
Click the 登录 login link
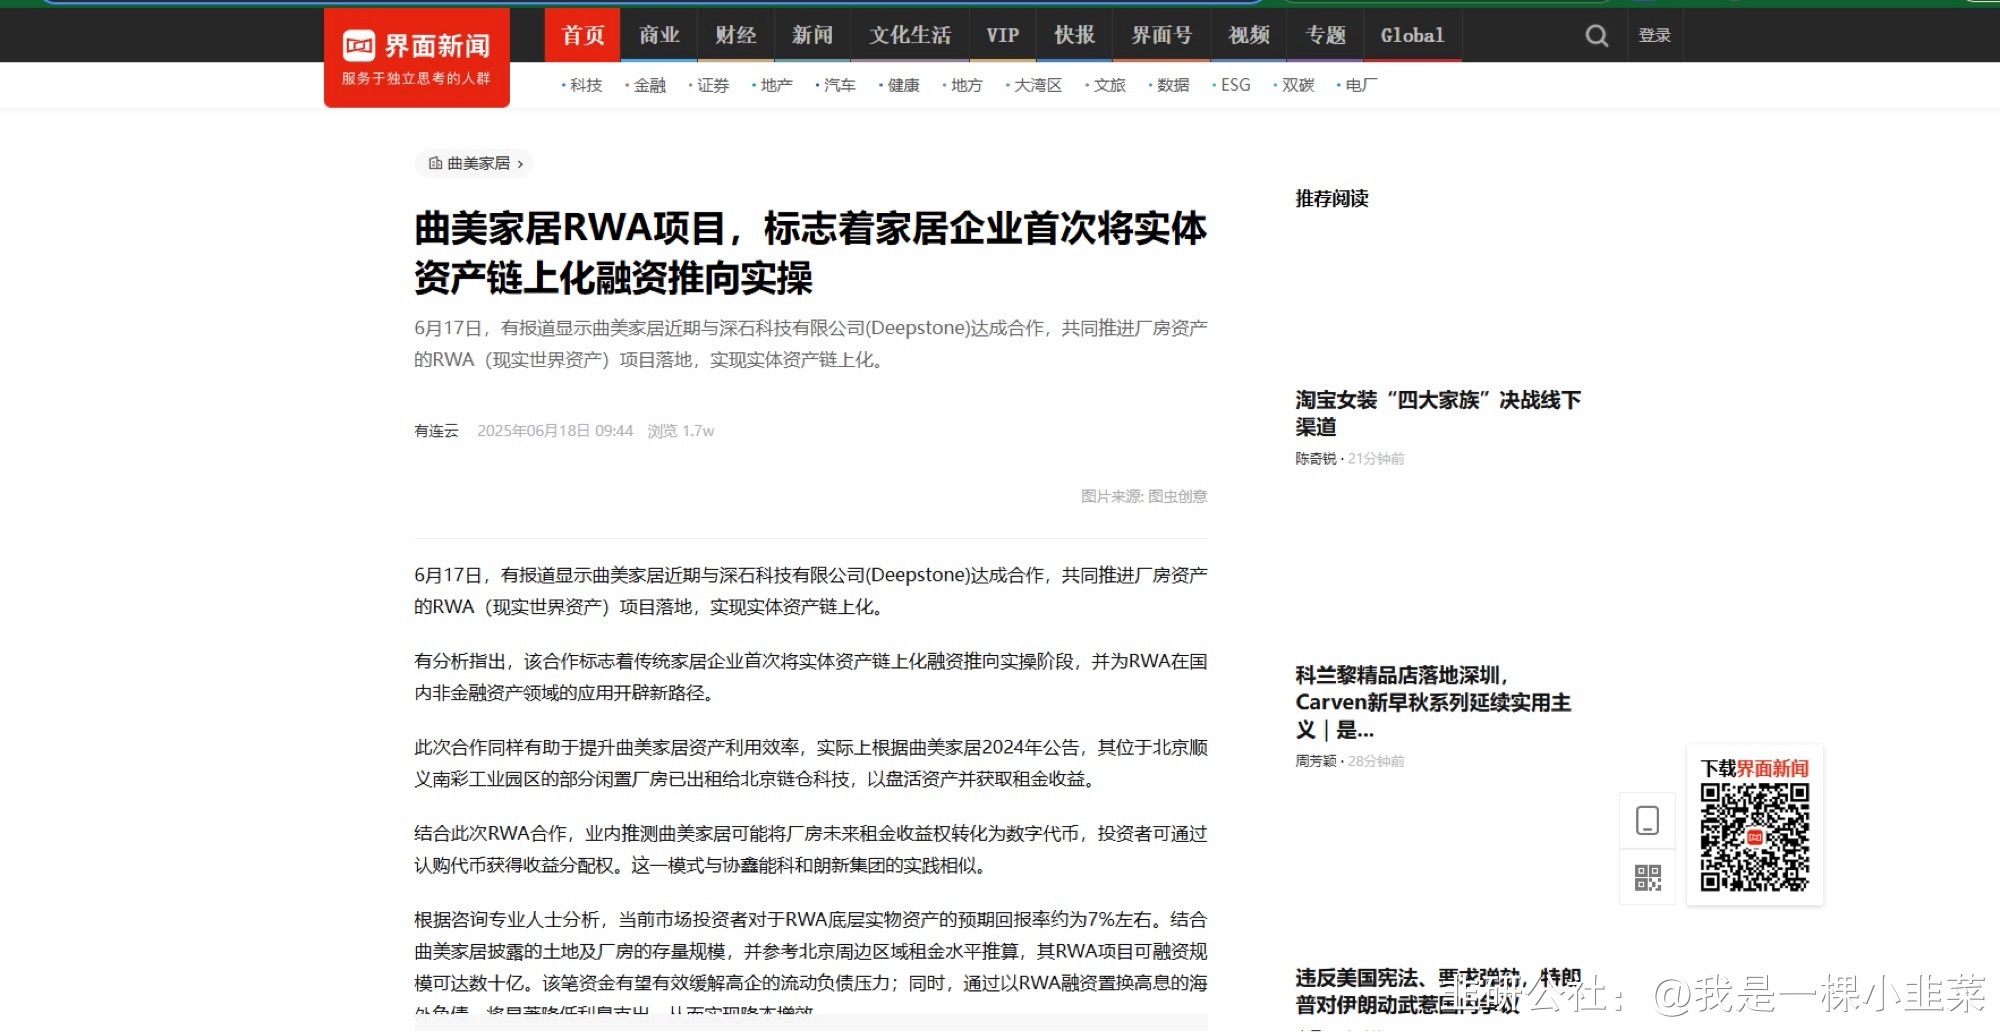pyautogui.click(x=1654, y=36)
